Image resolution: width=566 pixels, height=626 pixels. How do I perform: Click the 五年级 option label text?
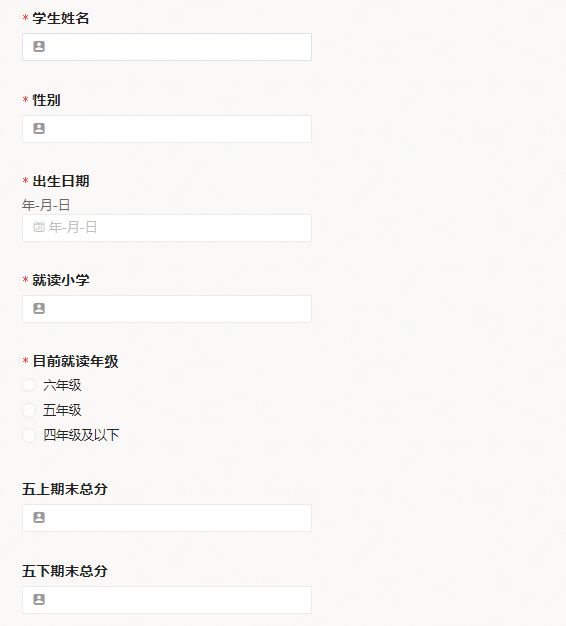[x=62, y=410]
